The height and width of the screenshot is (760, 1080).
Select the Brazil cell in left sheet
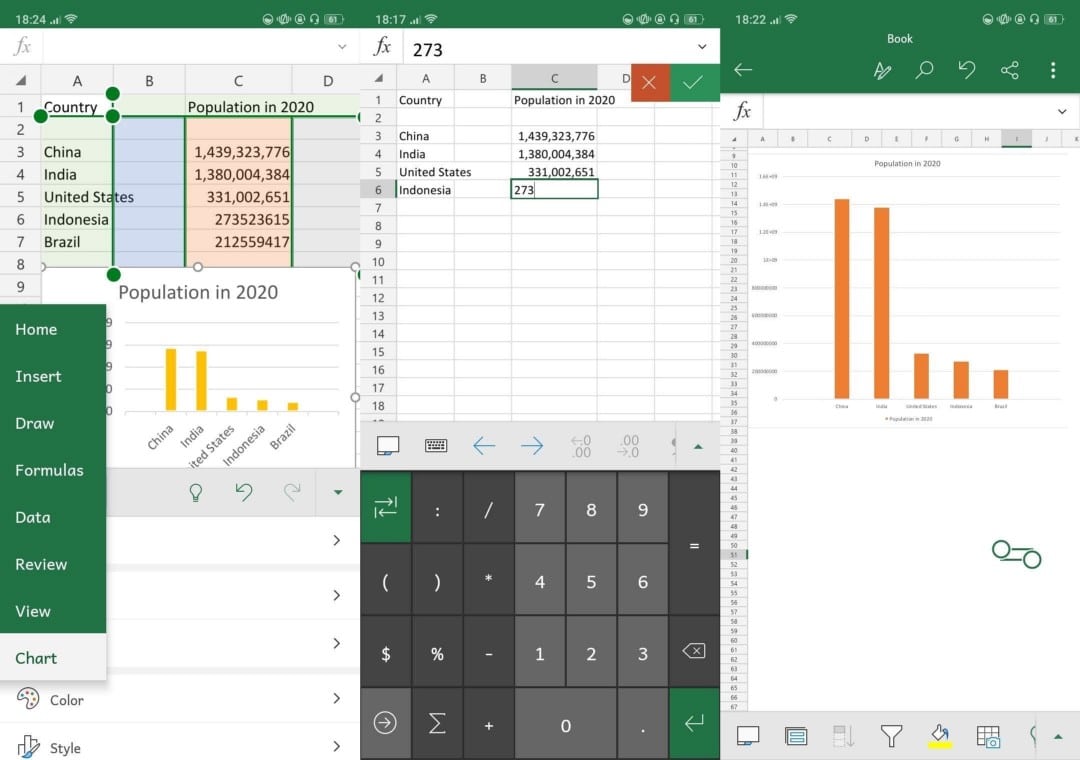tap(77, 242)
